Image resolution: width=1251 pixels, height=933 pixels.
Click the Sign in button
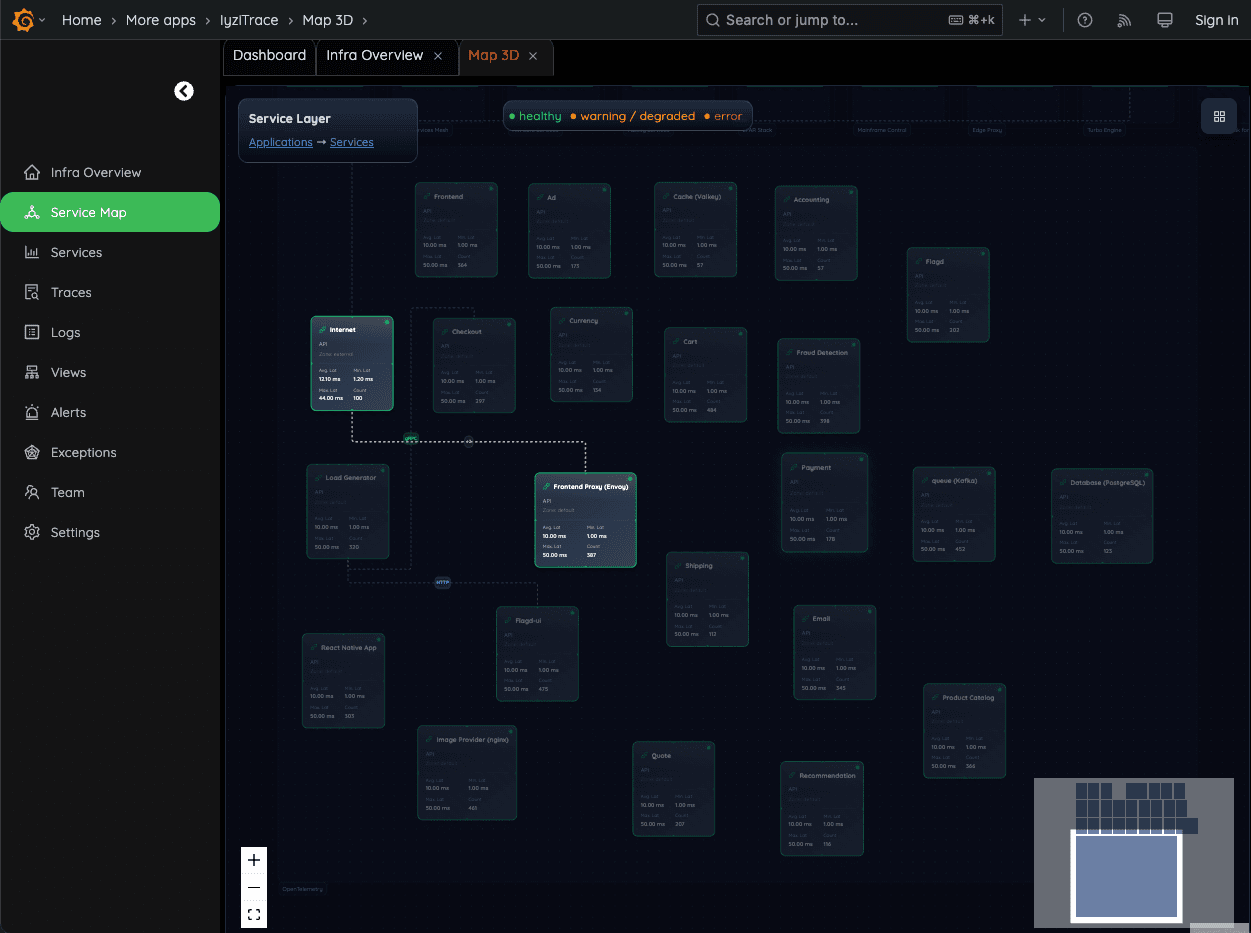pos(1216,20)
